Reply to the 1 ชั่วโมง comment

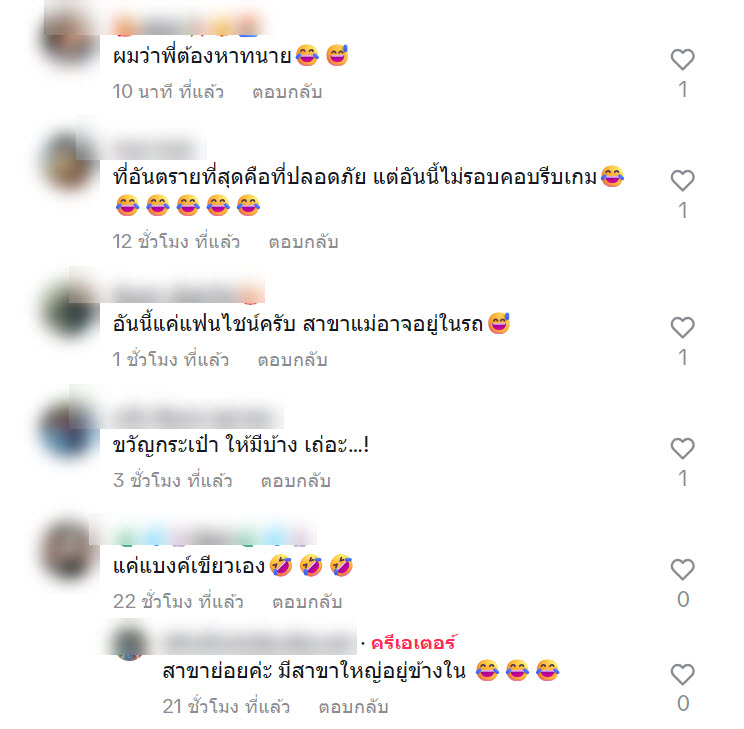pos(292,360)
